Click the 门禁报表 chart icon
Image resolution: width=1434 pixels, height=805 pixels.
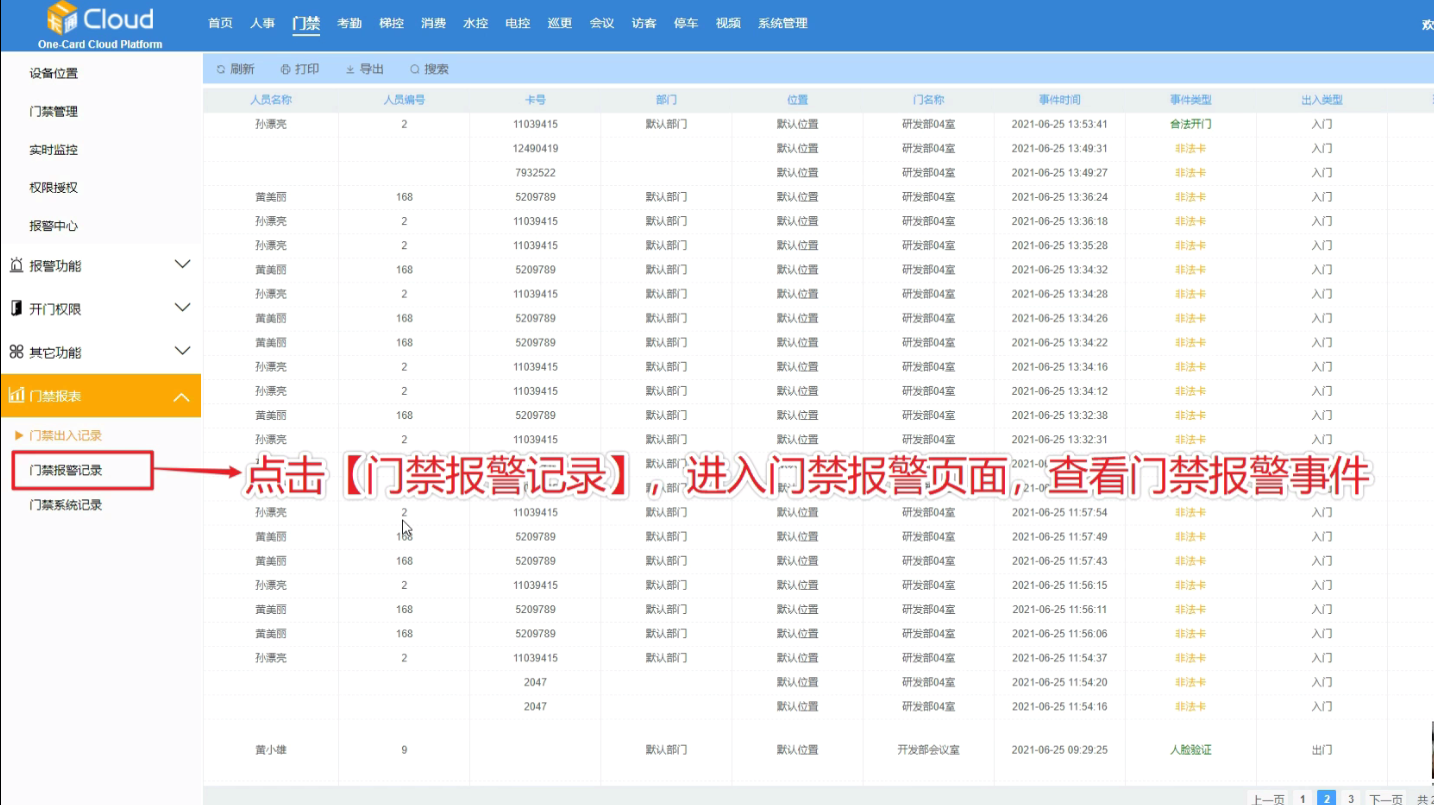(x=16, y=395)
